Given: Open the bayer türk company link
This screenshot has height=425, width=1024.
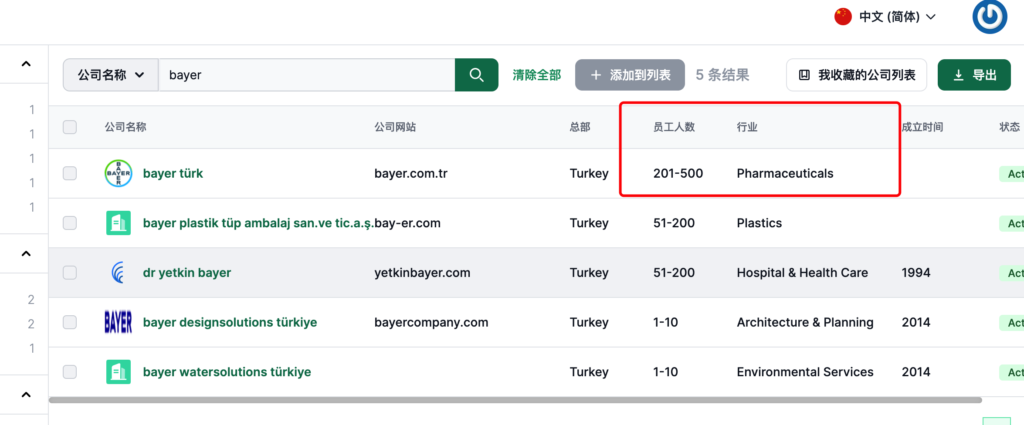Looking at the screenshot, I should coord(173,174).
